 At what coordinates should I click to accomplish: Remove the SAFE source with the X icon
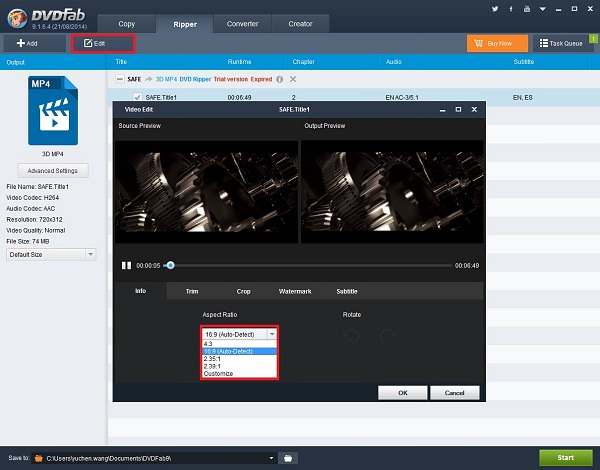tap(293, 79)
